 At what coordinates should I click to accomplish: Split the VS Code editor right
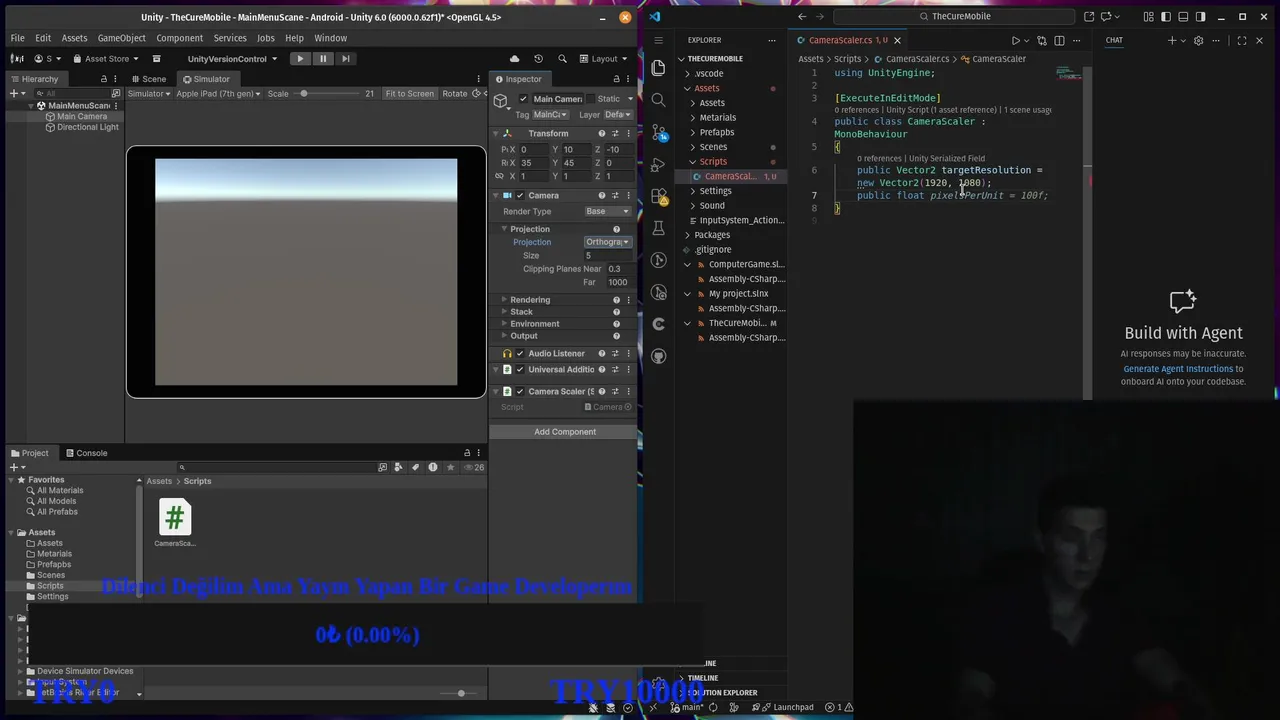click(x=1059, y=40)
